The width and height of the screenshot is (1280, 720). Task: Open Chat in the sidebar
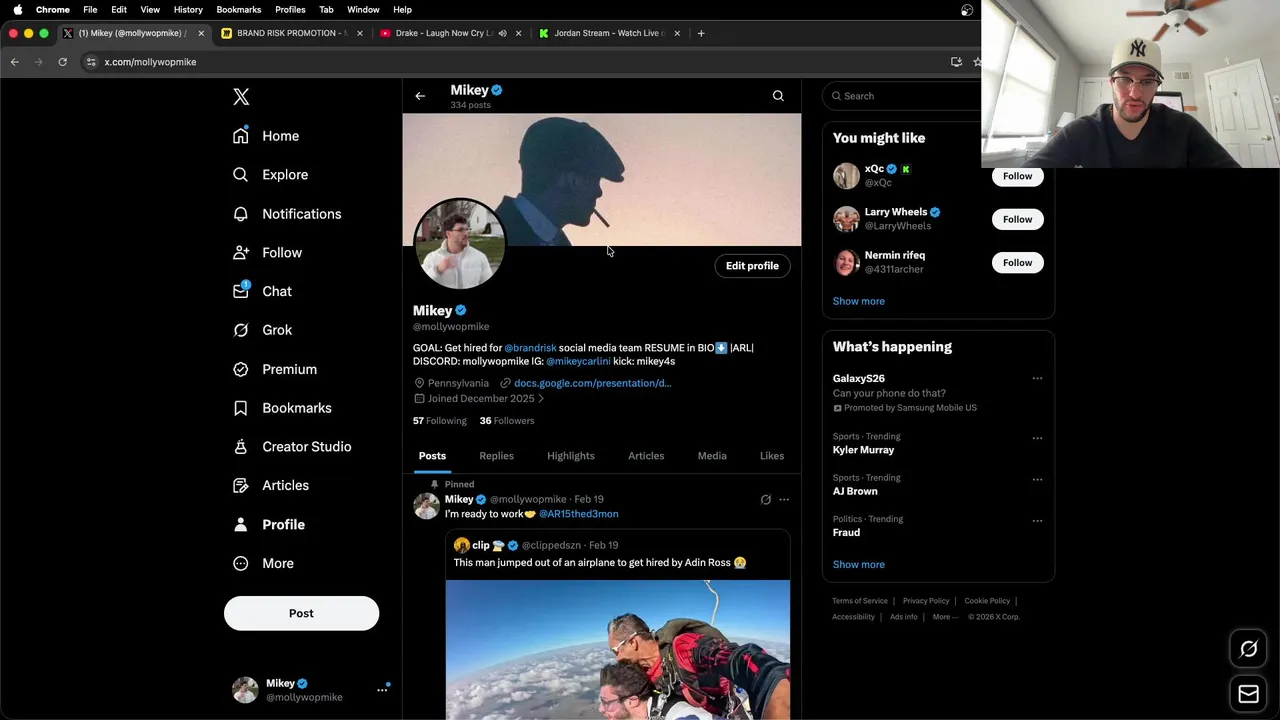point(262,291)
